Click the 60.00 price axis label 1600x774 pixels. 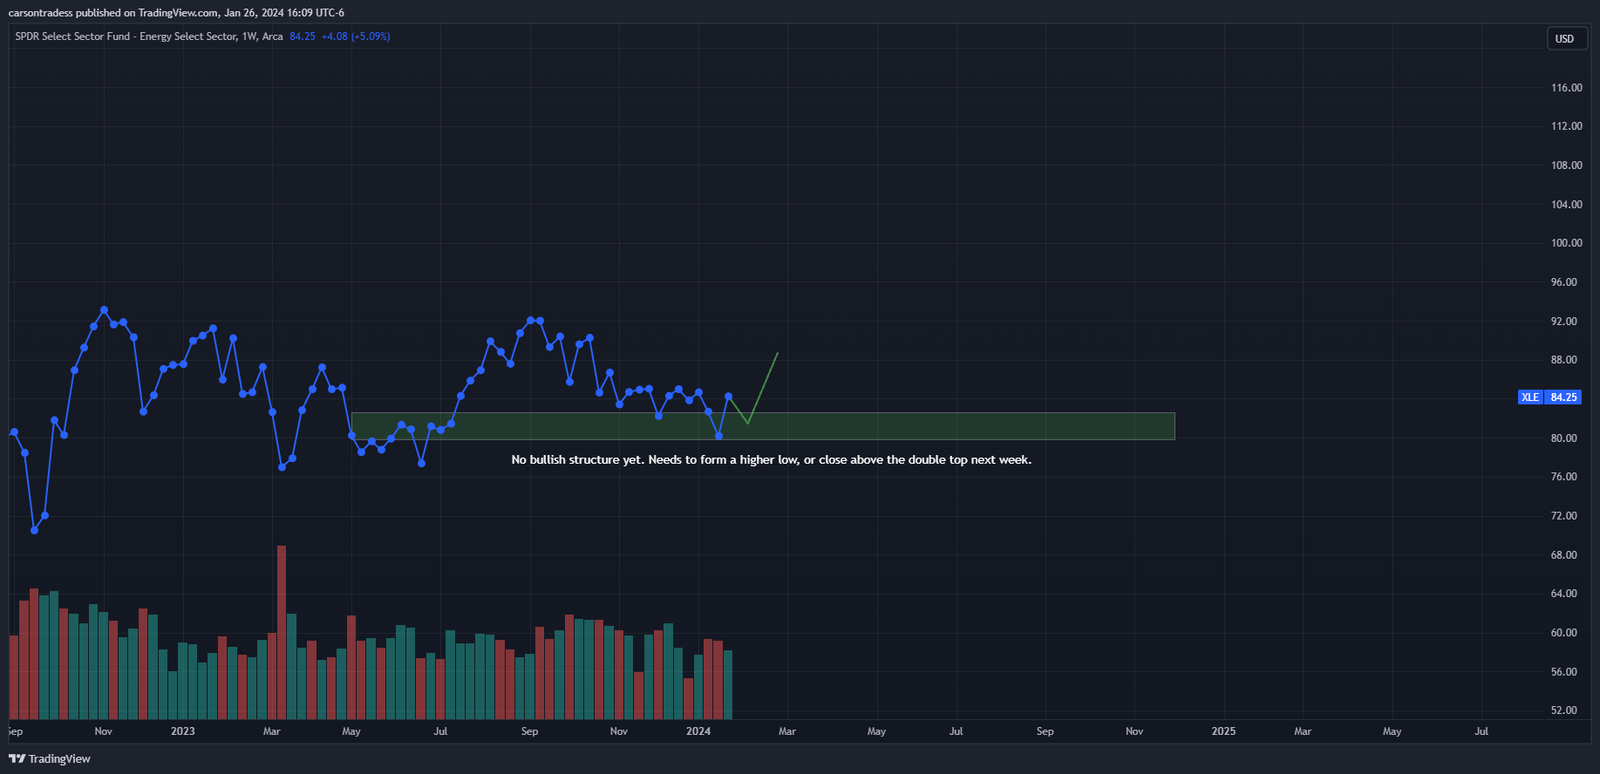point(1564,633)
